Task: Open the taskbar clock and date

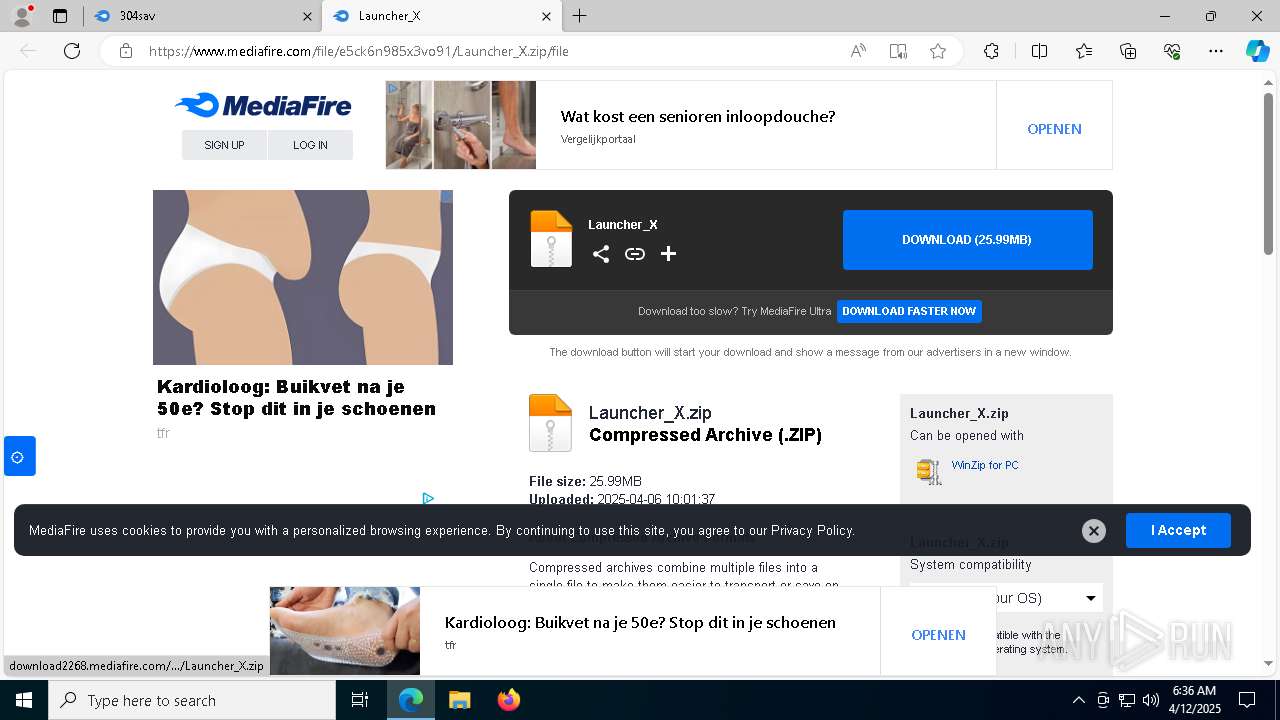Action: [1195, 700]
